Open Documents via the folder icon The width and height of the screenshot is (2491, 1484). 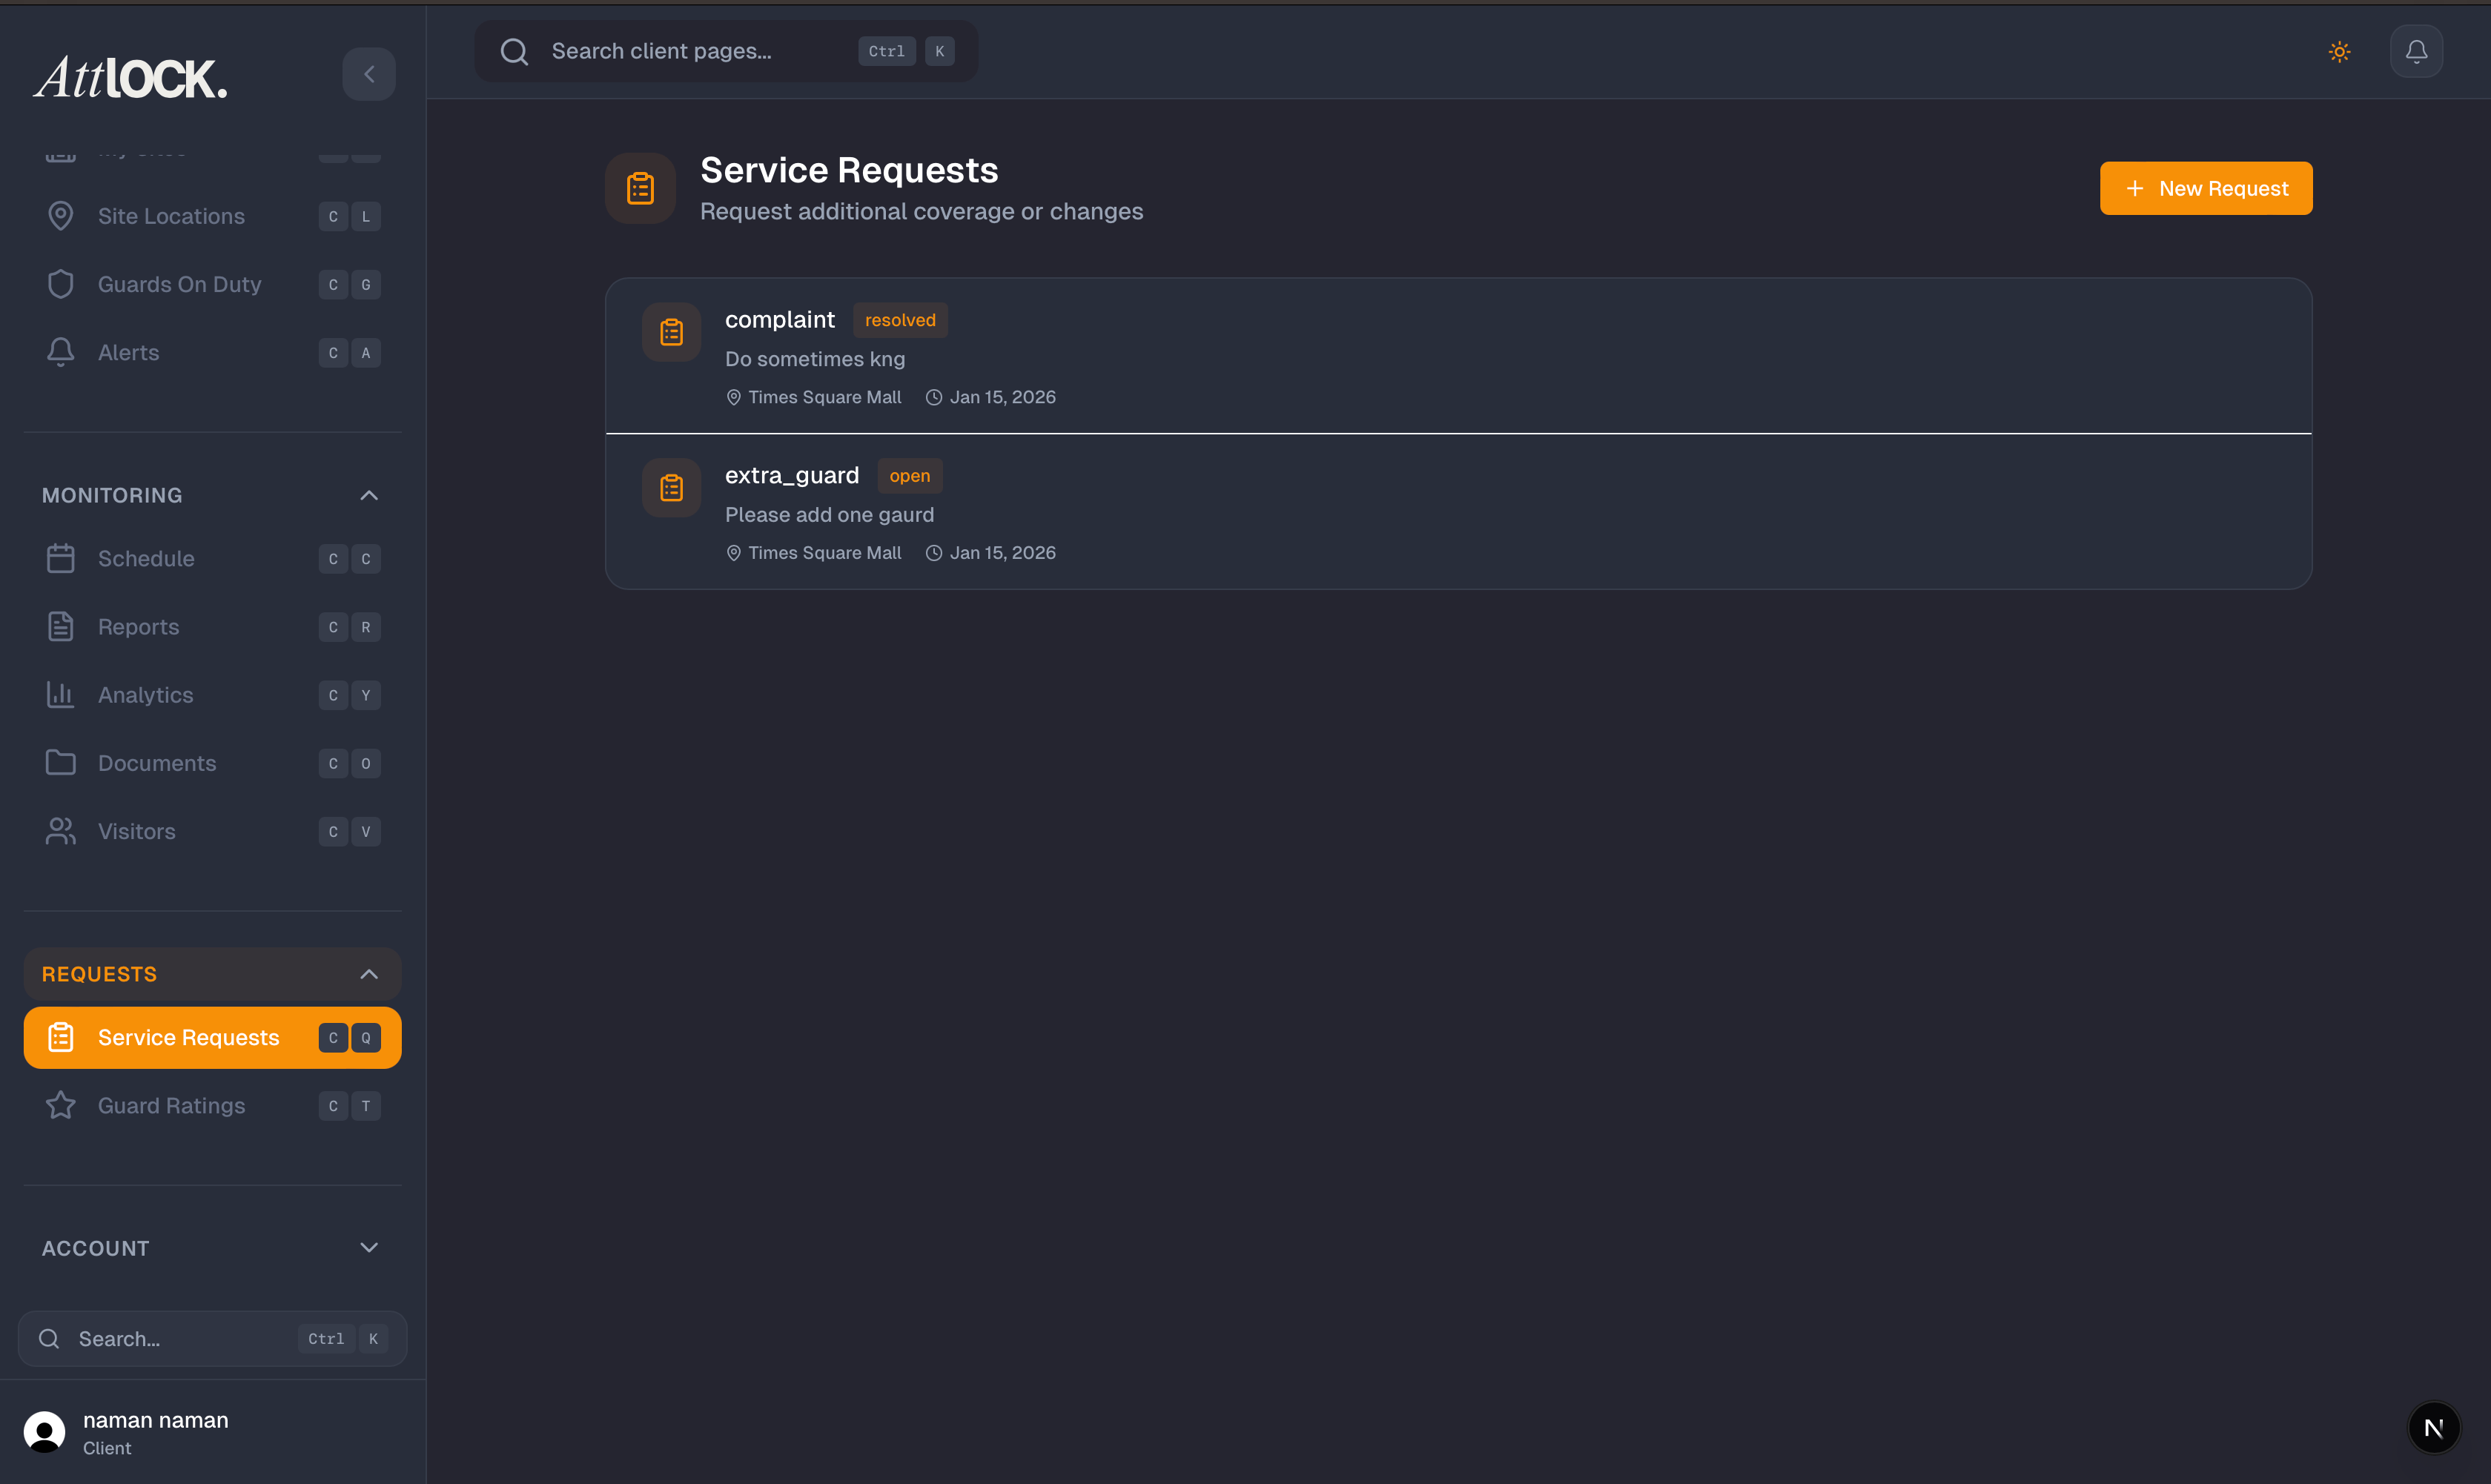[x=60, y=762]
